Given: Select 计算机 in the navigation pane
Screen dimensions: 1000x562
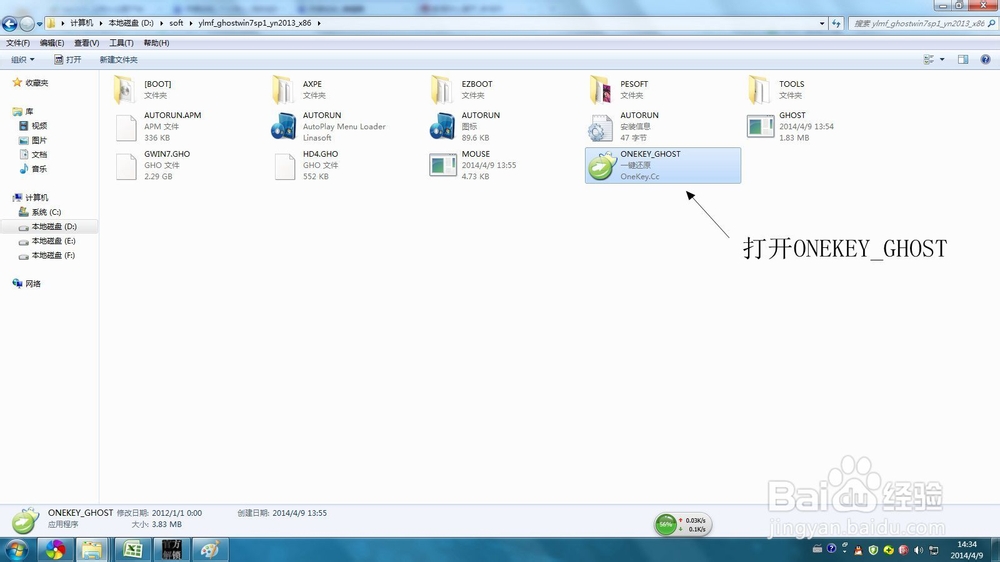Looking at the screenshot, I should [x=31, y=198].
